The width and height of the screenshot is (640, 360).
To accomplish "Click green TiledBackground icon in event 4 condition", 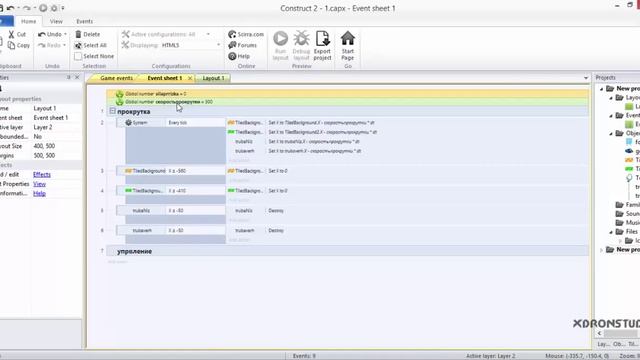I will click(128, 191).
